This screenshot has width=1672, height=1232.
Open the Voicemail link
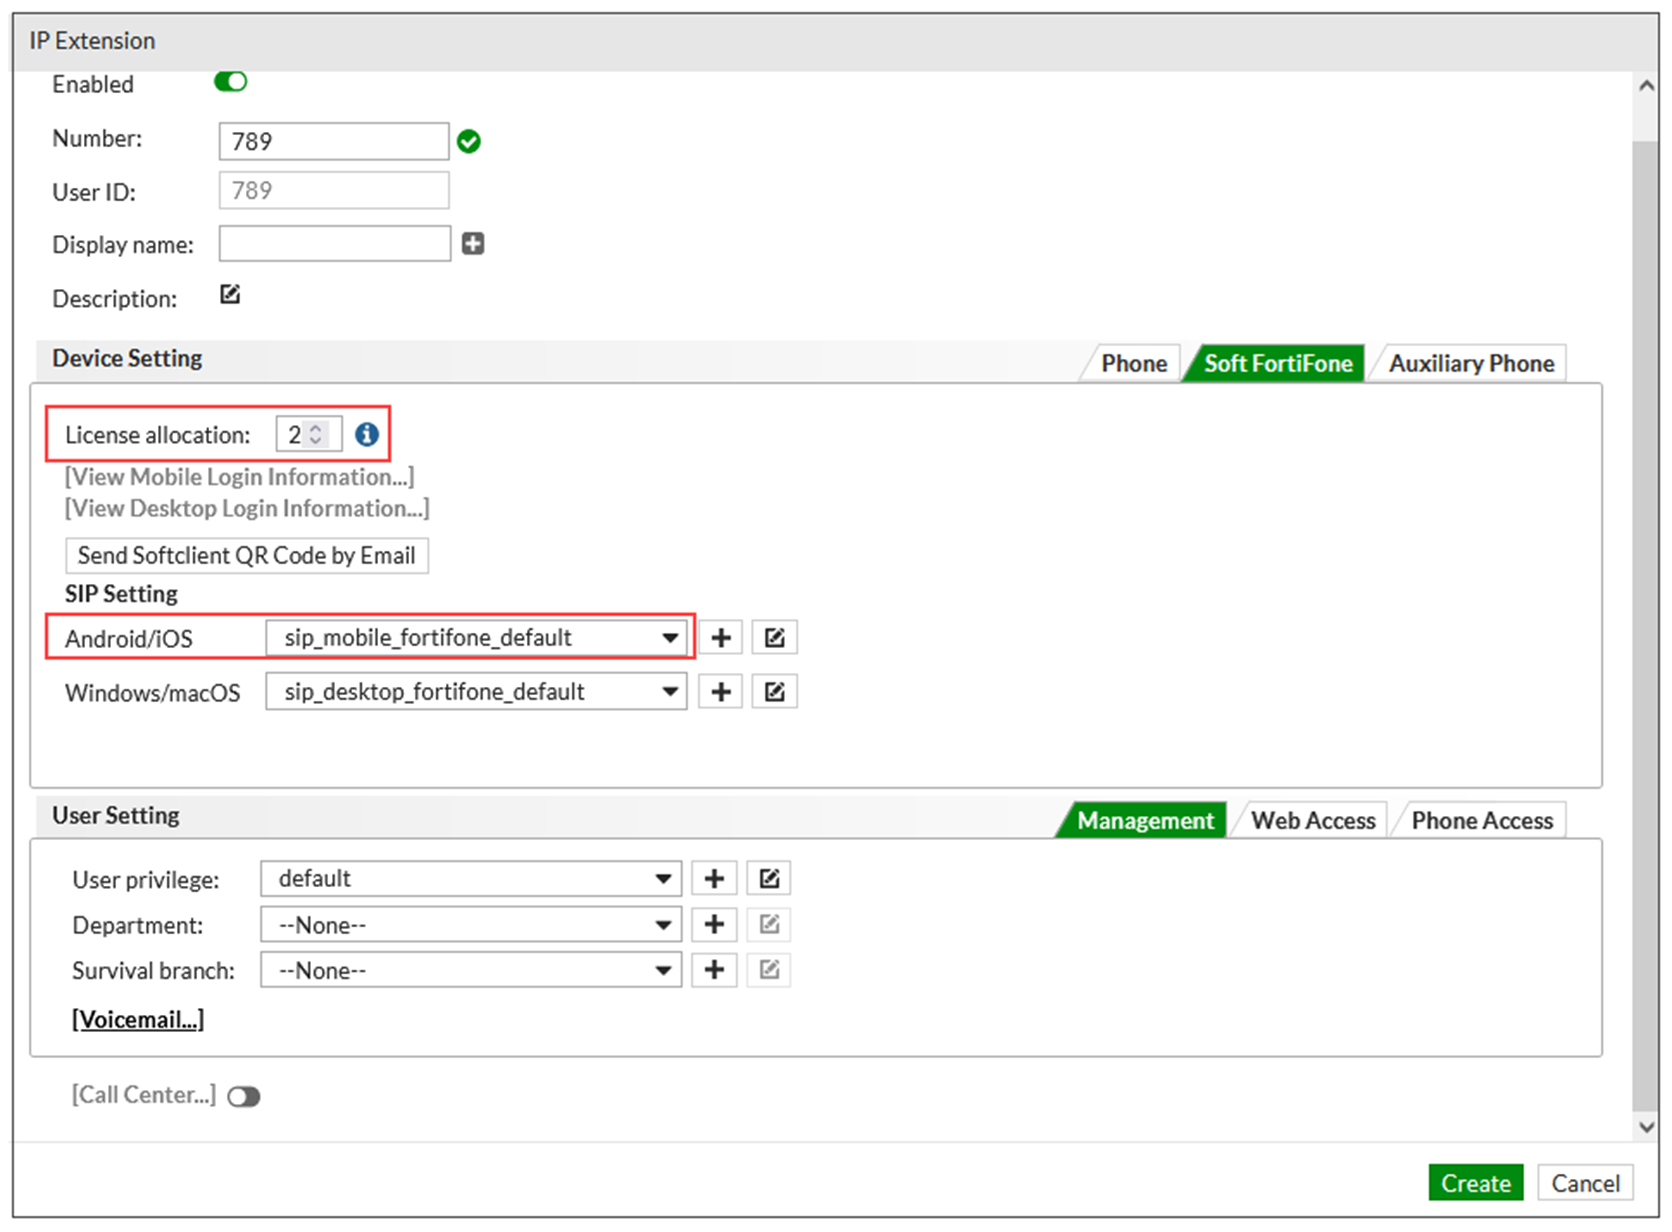pos(137,1019)
